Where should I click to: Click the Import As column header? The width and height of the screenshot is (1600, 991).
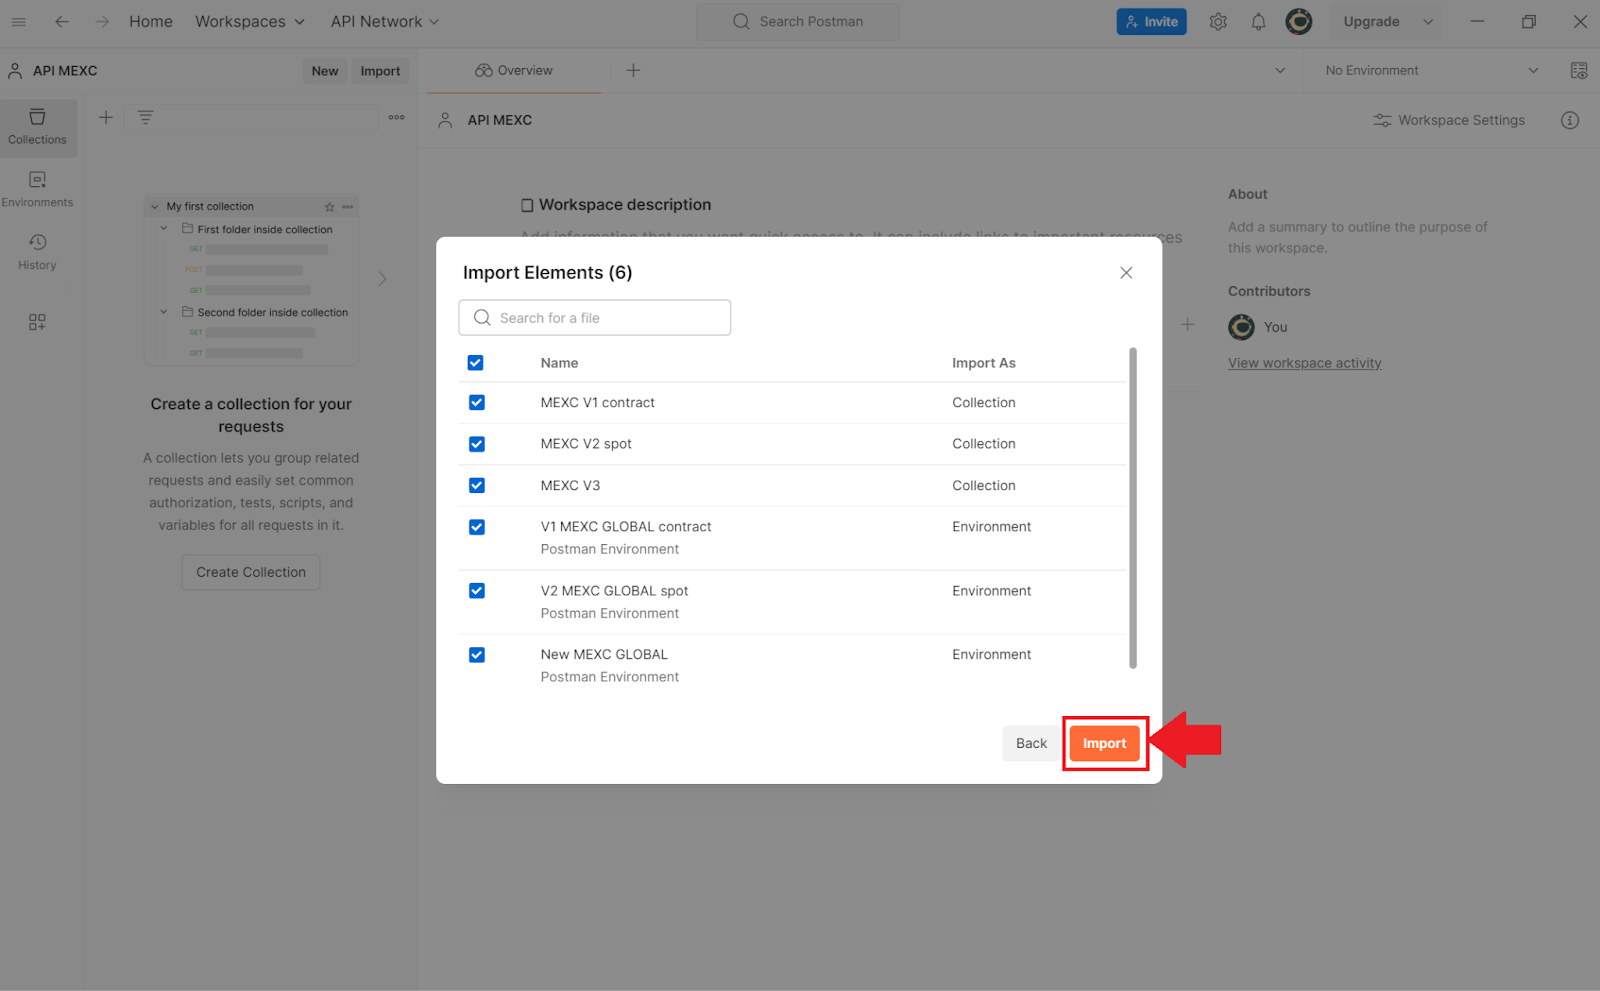tap(984, 363)
